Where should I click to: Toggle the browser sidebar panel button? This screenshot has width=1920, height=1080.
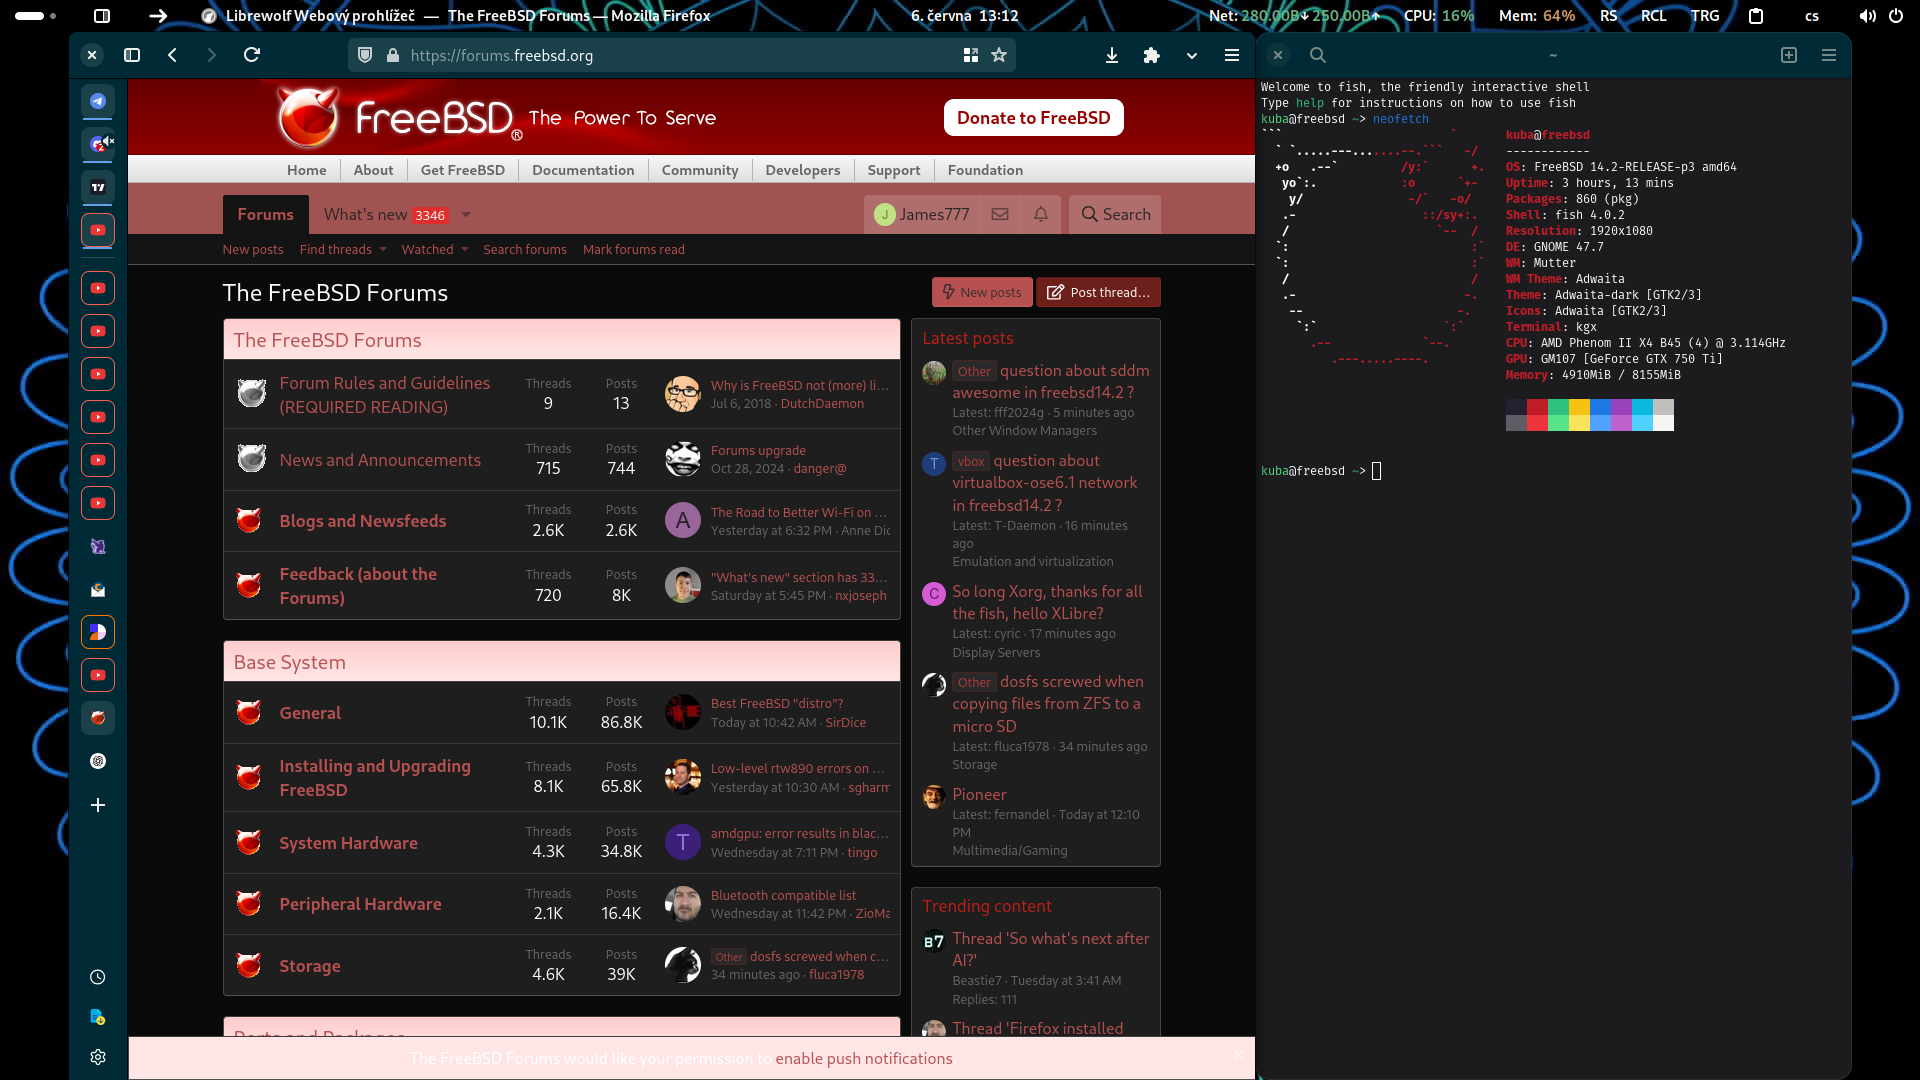pos(132,56)
